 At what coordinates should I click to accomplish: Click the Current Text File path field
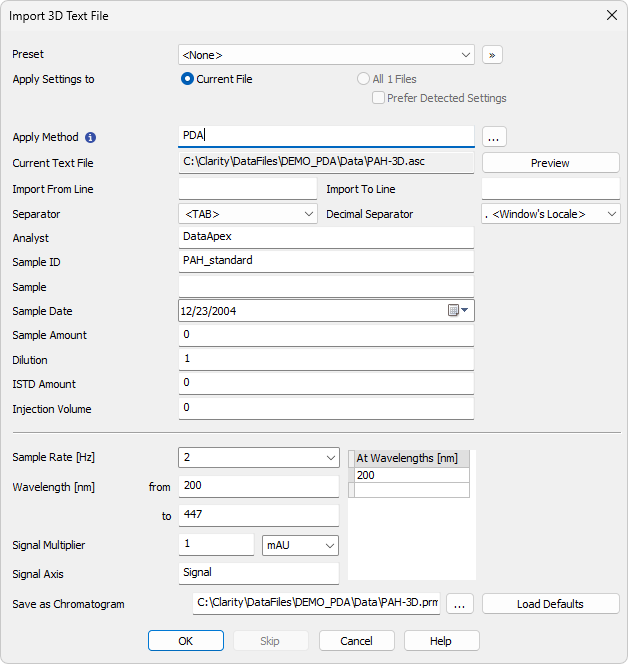(326, 163)
